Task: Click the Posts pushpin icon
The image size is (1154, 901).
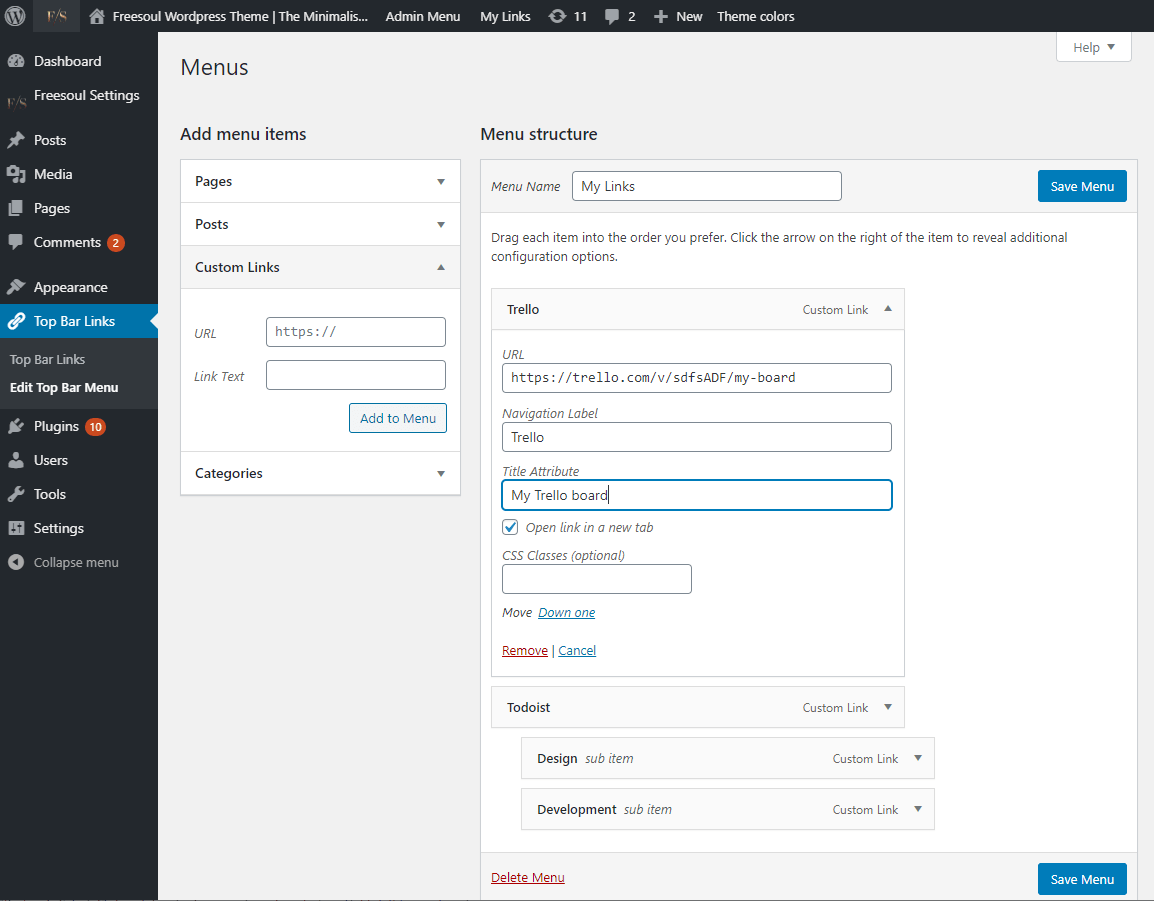Action: tap(15, 140)
